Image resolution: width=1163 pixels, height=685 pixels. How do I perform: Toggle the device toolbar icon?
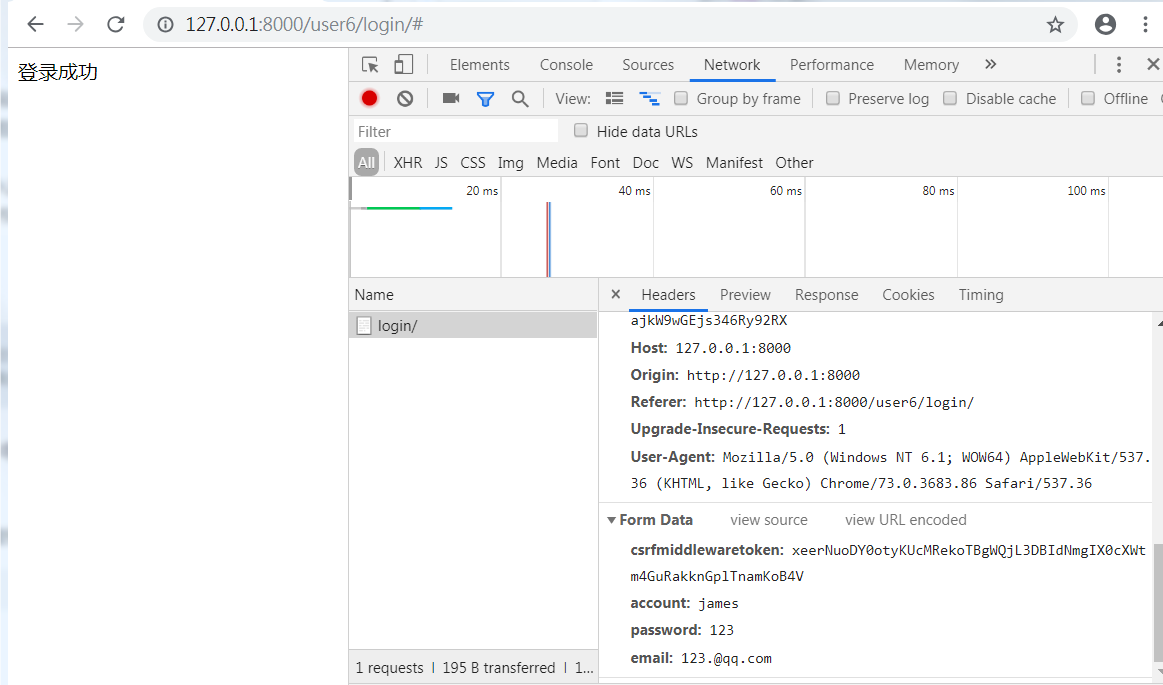pyautogui.click(x=403, y=64)
